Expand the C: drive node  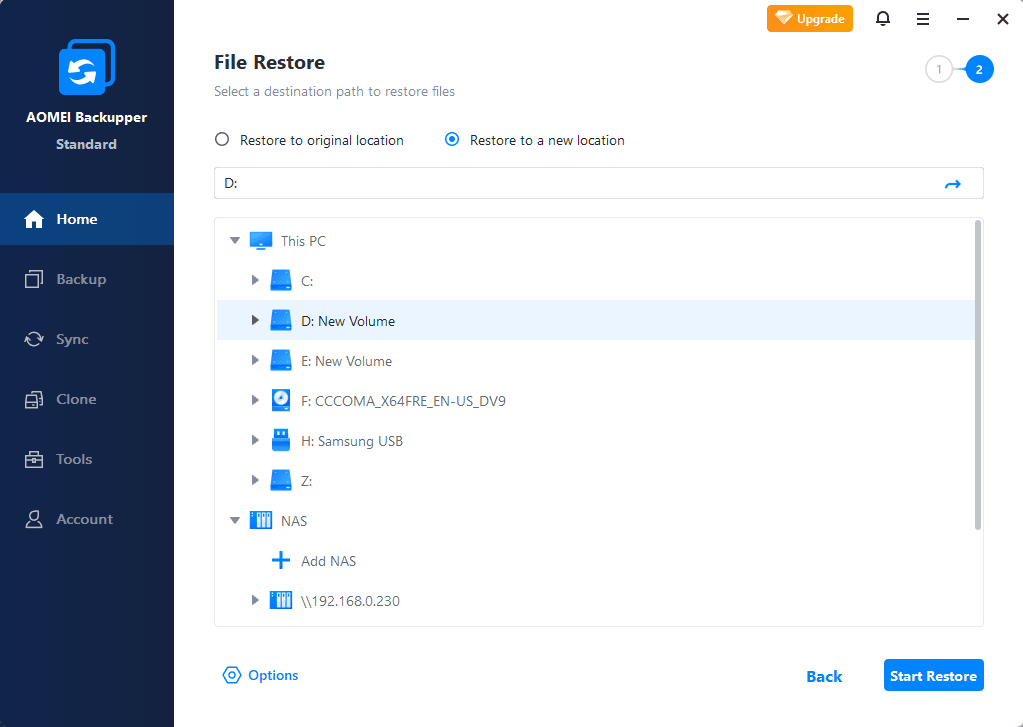pos(256,281)
